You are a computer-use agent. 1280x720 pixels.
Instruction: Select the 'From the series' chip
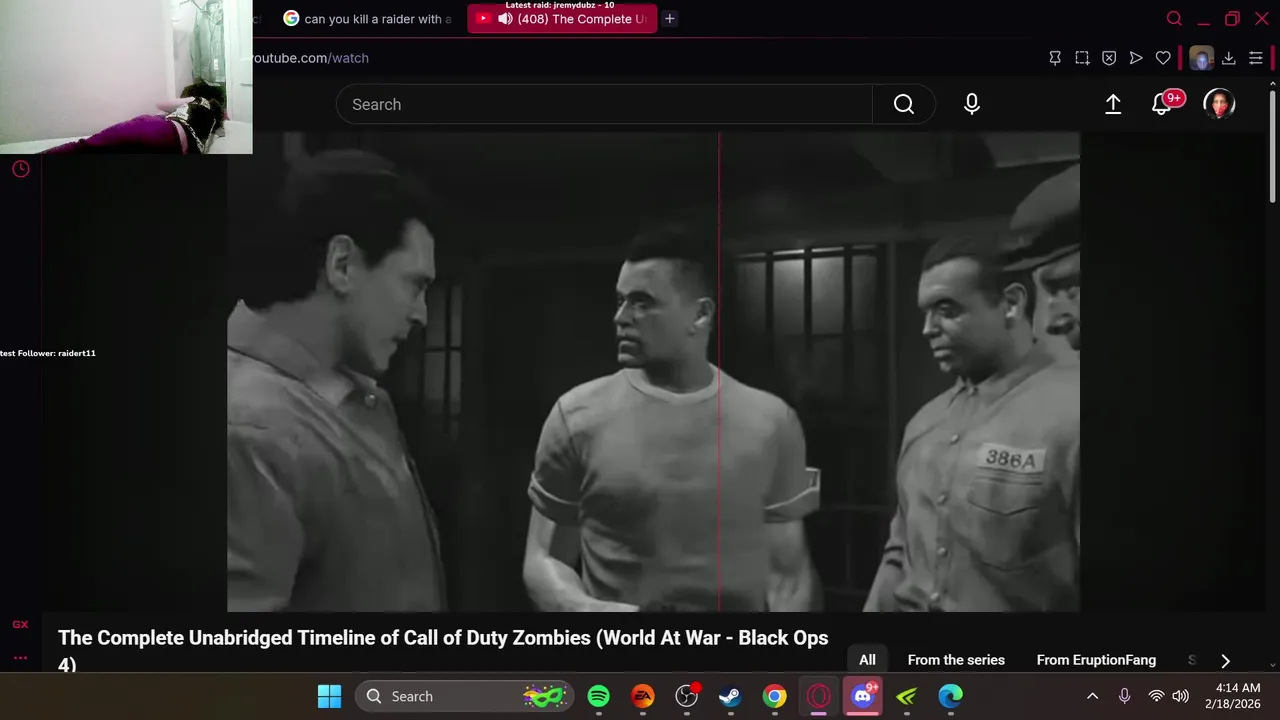[956, 660]
